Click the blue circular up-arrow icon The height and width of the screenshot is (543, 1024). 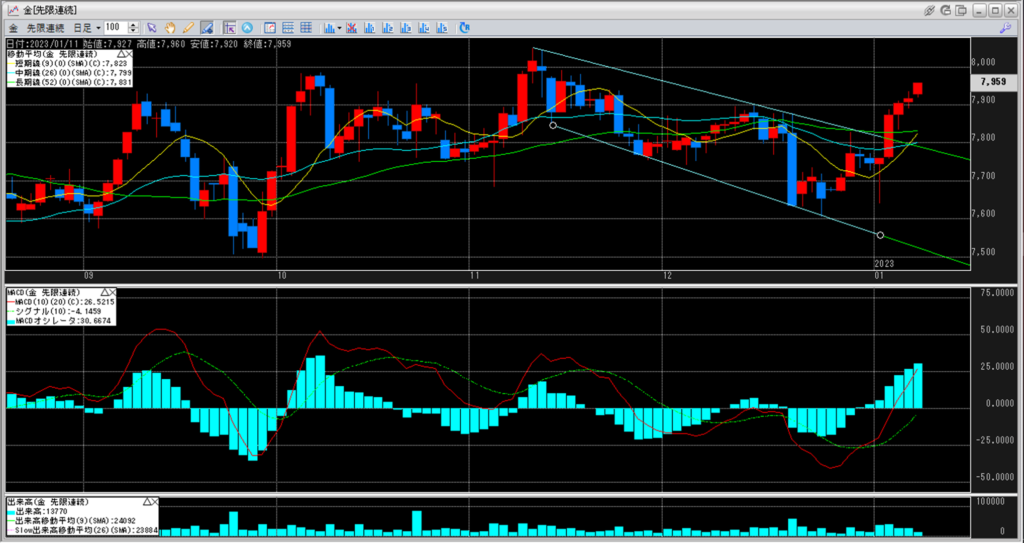pyautogui.click(x=247, y=27)
